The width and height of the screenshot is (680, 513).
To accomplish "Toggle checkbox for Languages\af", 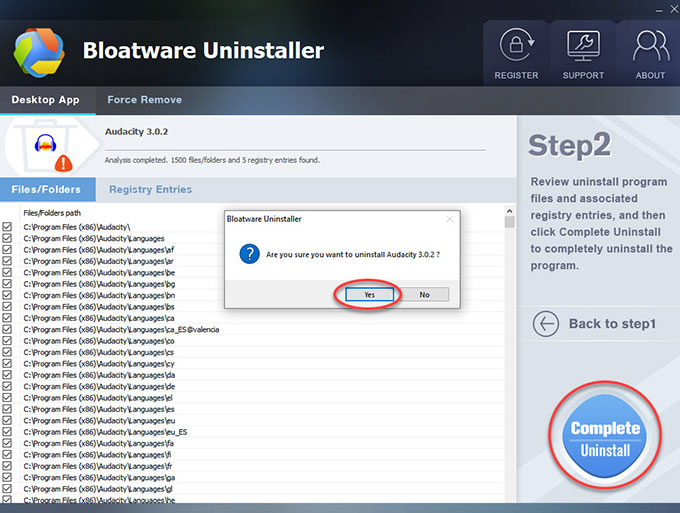I will [x=7, y=249].
